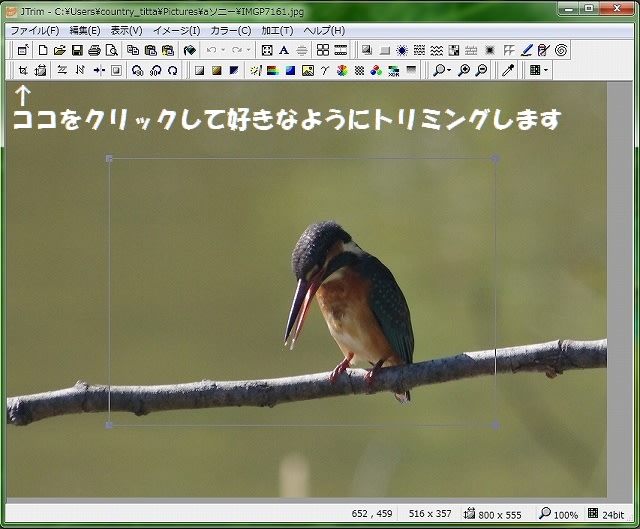Open the 加工(T) menu
The width and height of the screenshot is (640, 529).
(277, 31)
